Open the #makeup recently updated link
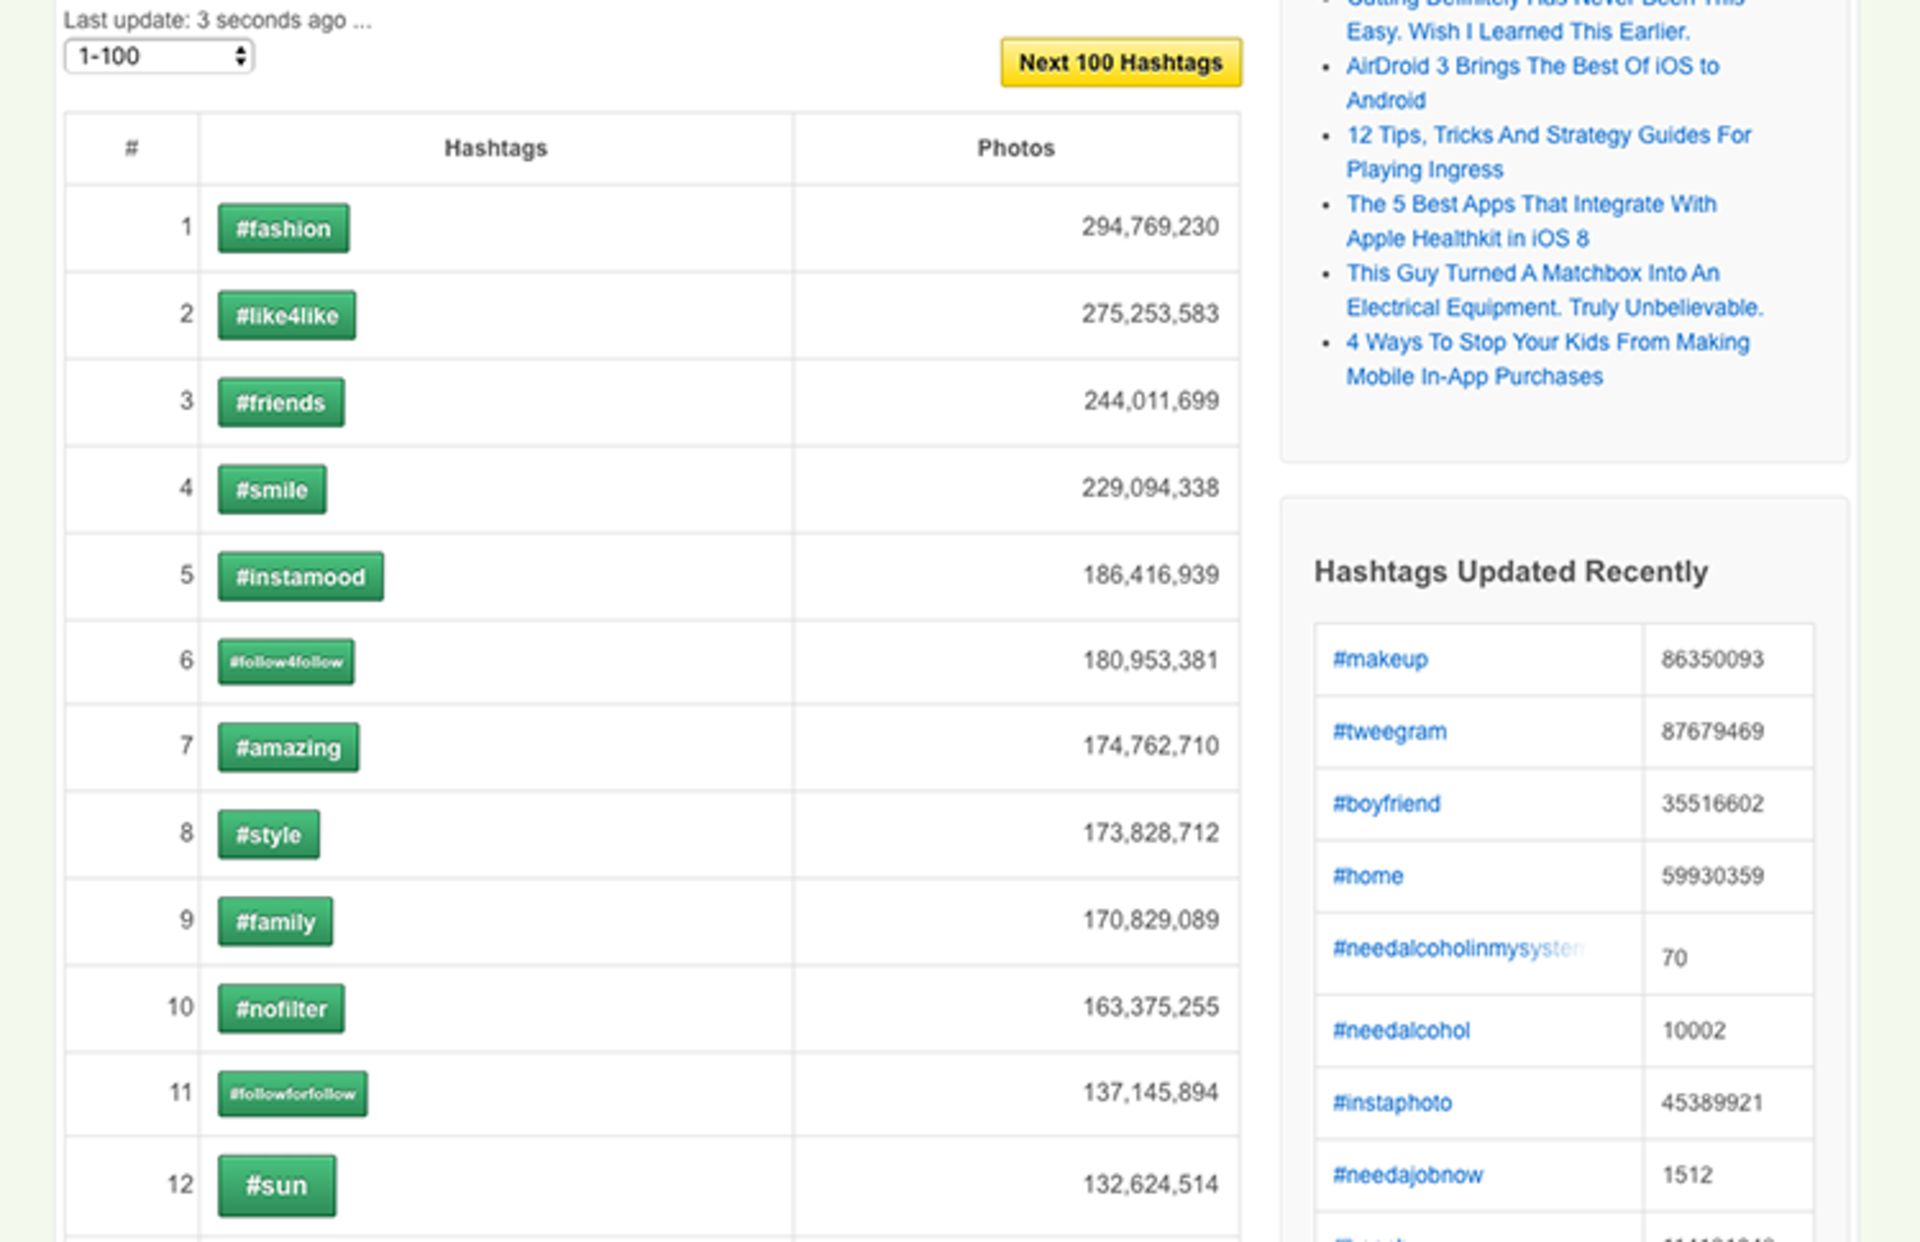 point(1380,660)
